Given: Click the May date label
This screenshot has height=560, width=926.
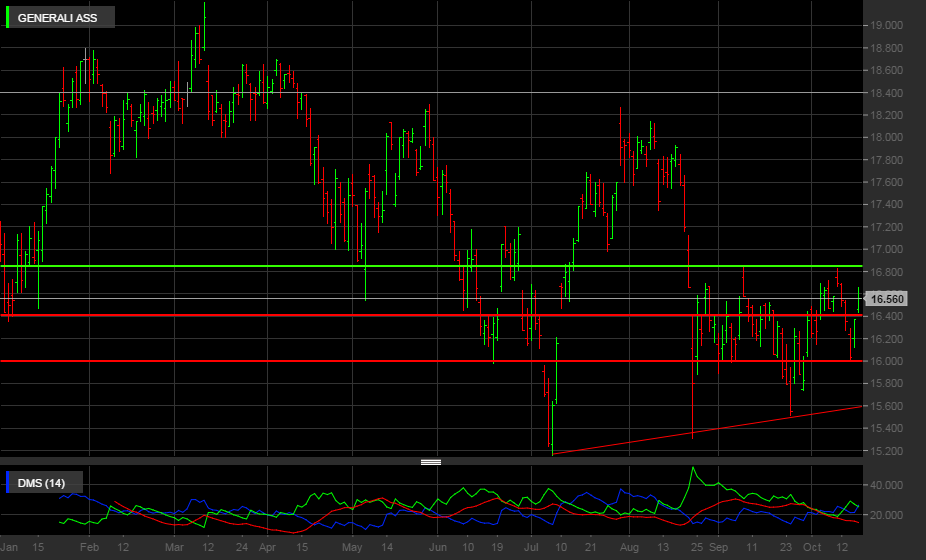Looking at the screenshot, I should (x=352, y=547).
